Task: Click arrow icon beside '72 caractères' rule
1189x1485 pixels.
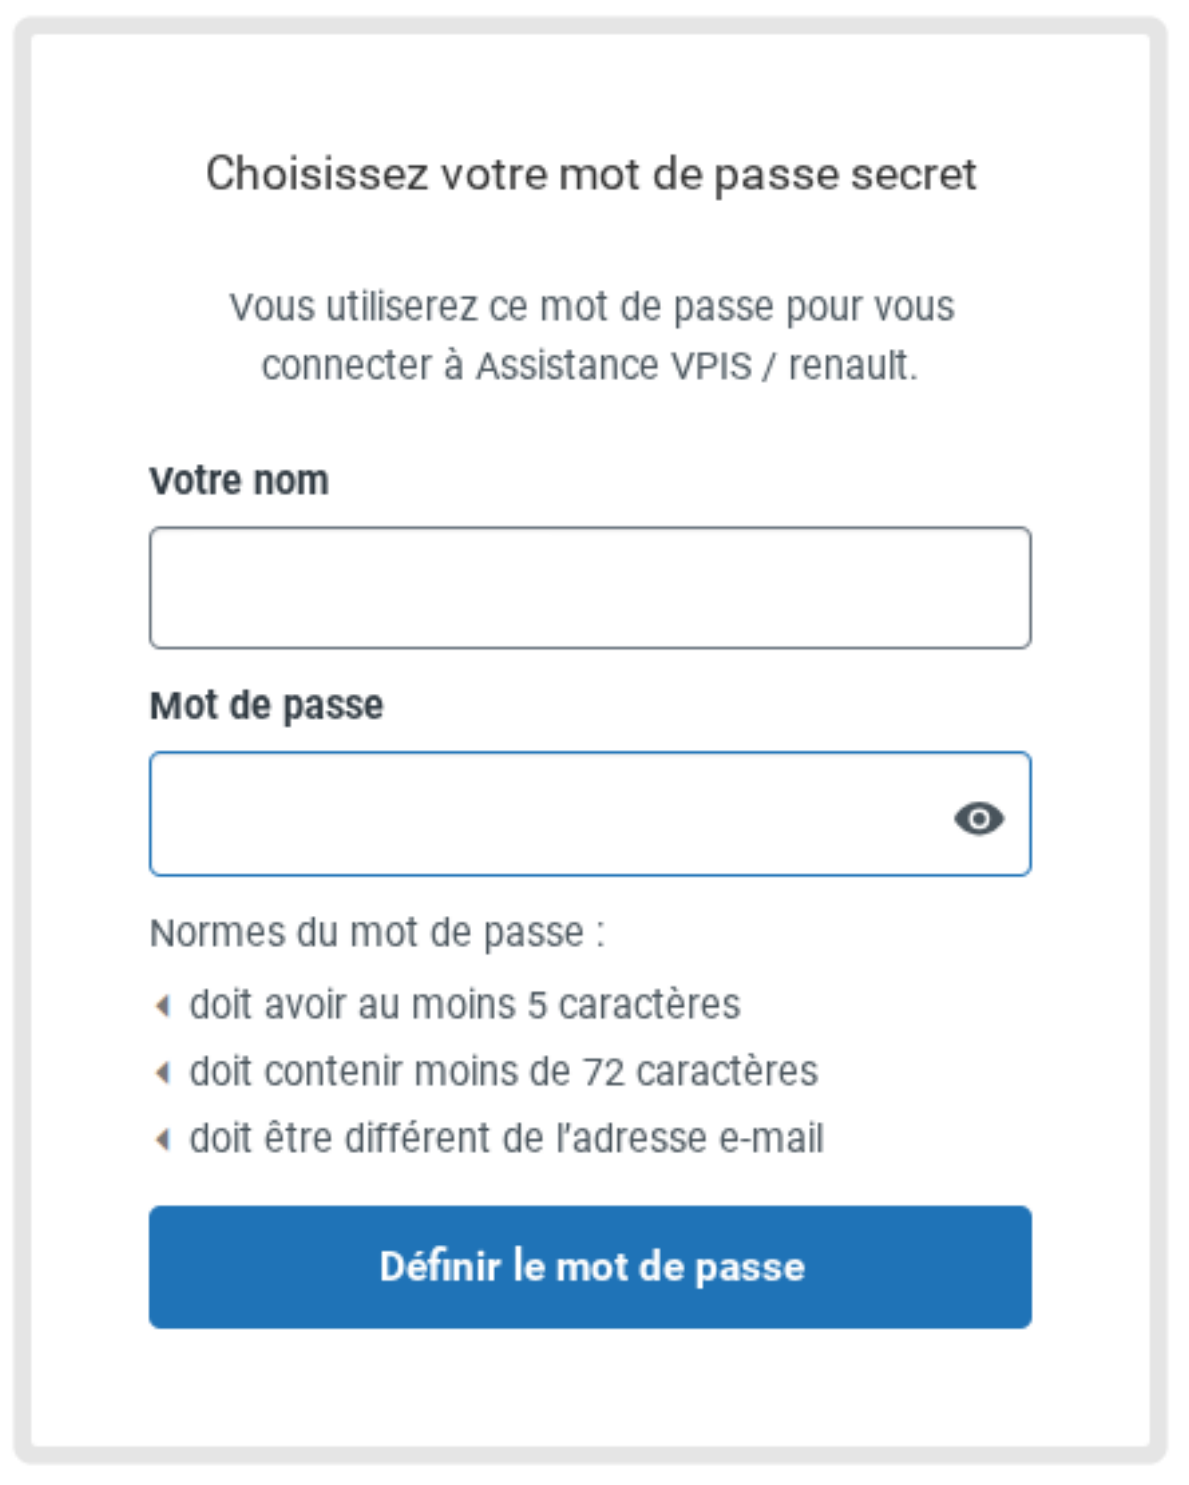Action: point(163,1072)
